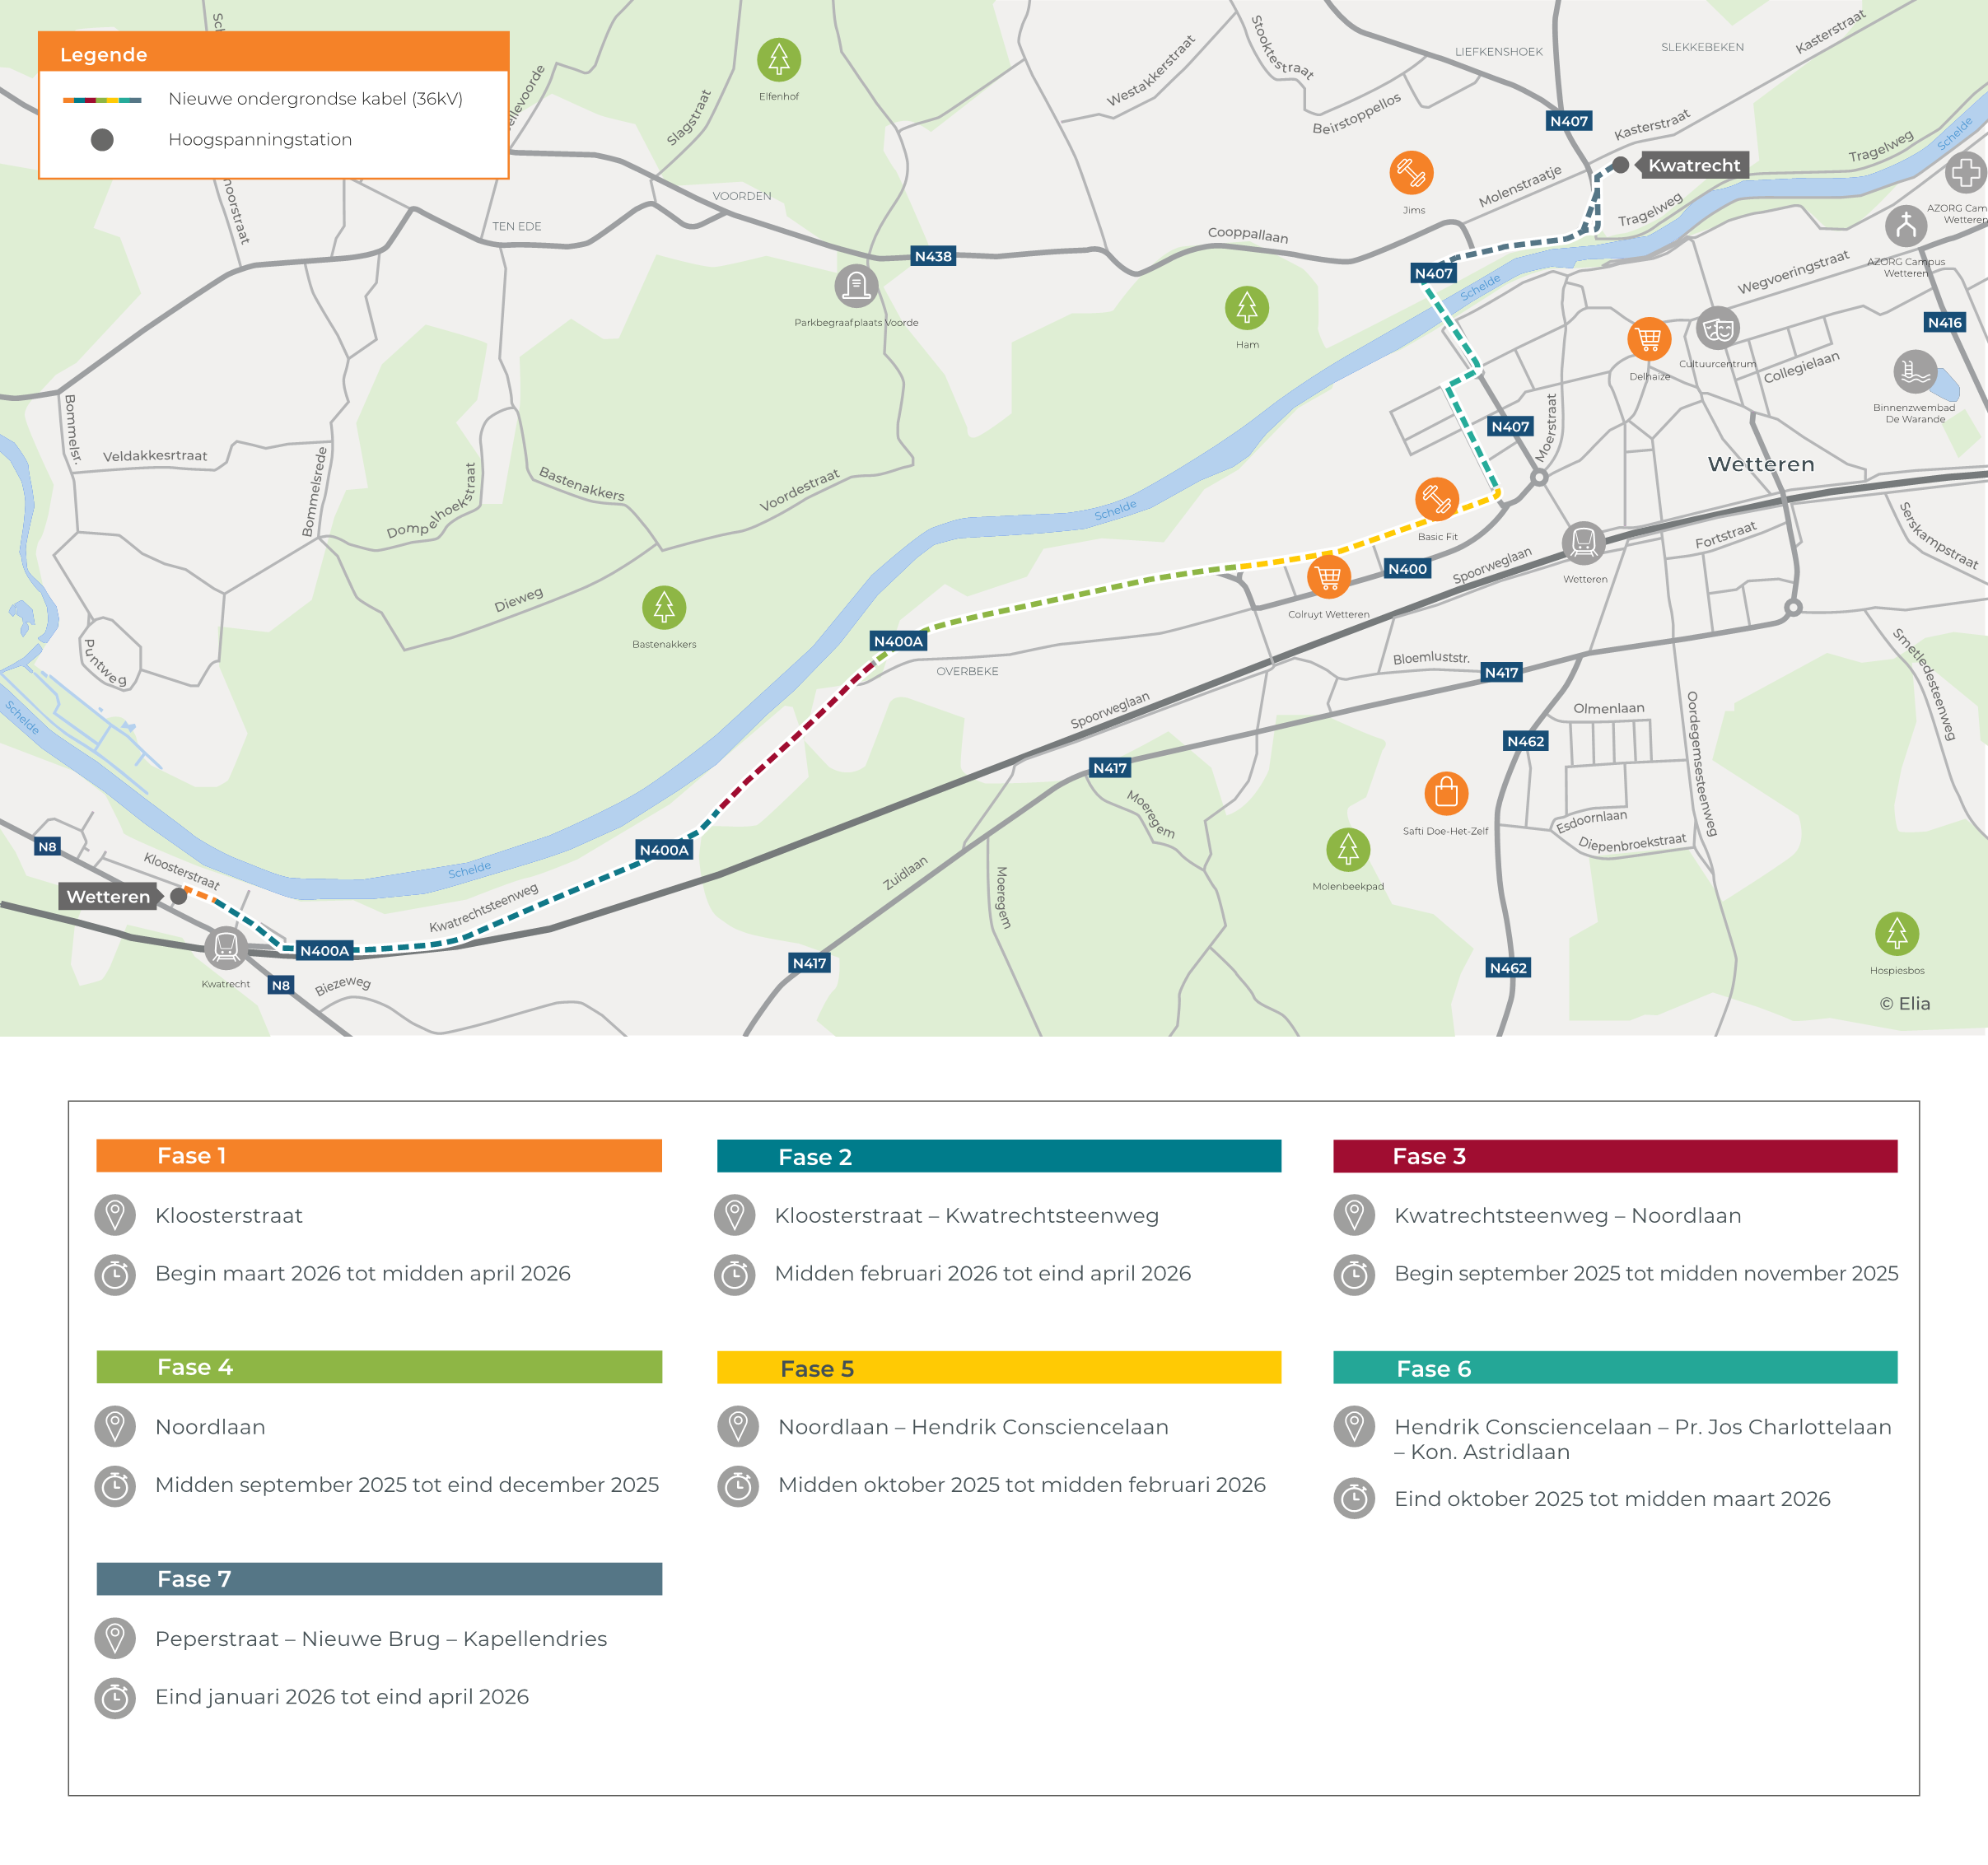1988x1865 pixels.
Task: Click the Wetteren substation label at Kloosterstraat
Action: click(x=108, y=896)
